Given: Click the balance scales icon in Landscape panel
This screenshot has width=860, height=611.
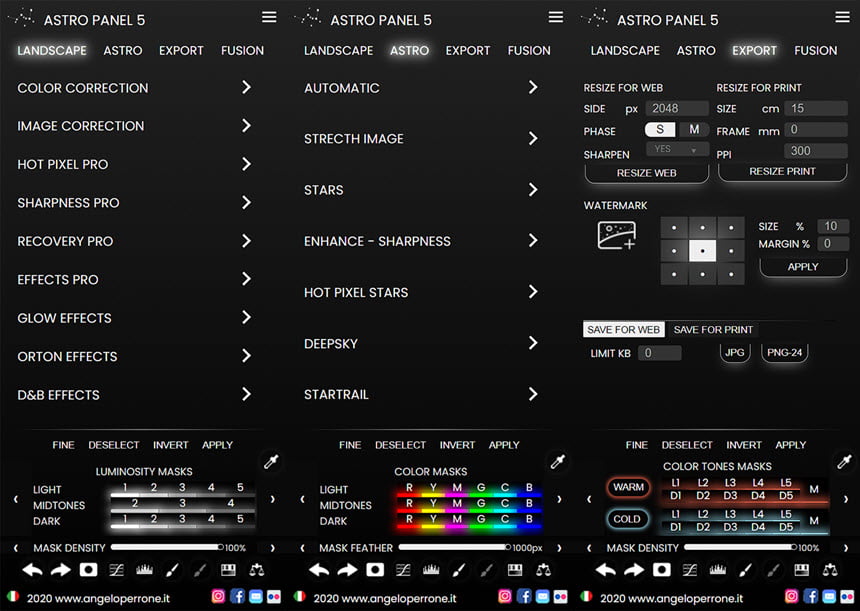Looking at the screenshot, I should click(x=256, y=570).
